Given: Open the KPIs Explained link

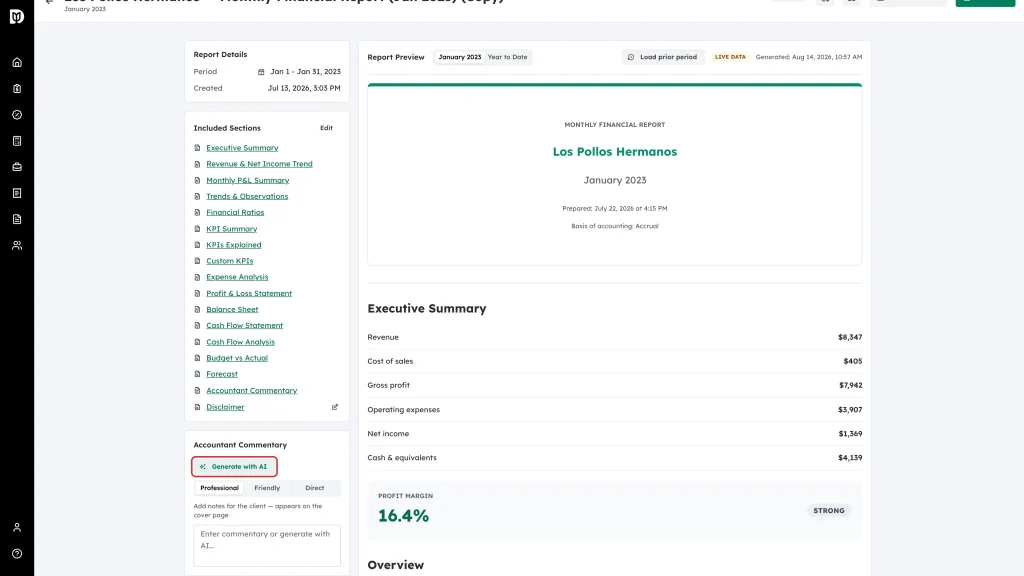Looking at the screenshot, I should coord(234,245).
